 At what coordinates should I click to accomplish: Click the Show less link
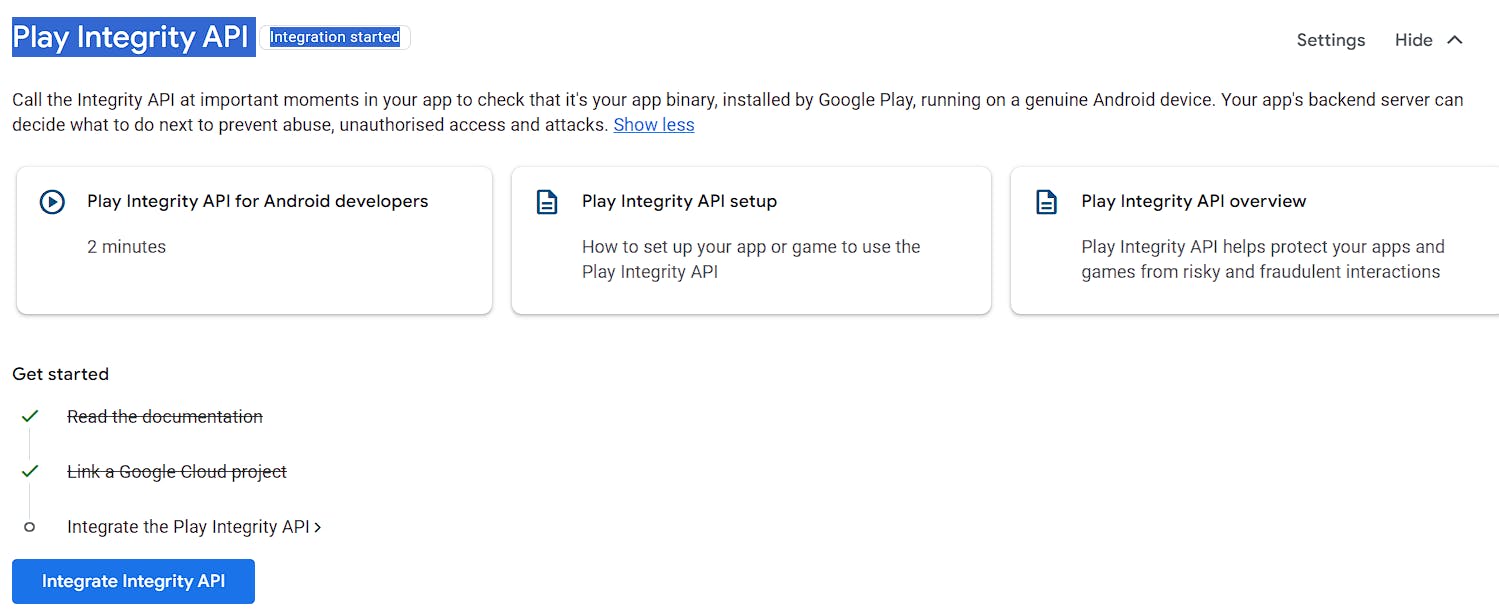point(654,125)
